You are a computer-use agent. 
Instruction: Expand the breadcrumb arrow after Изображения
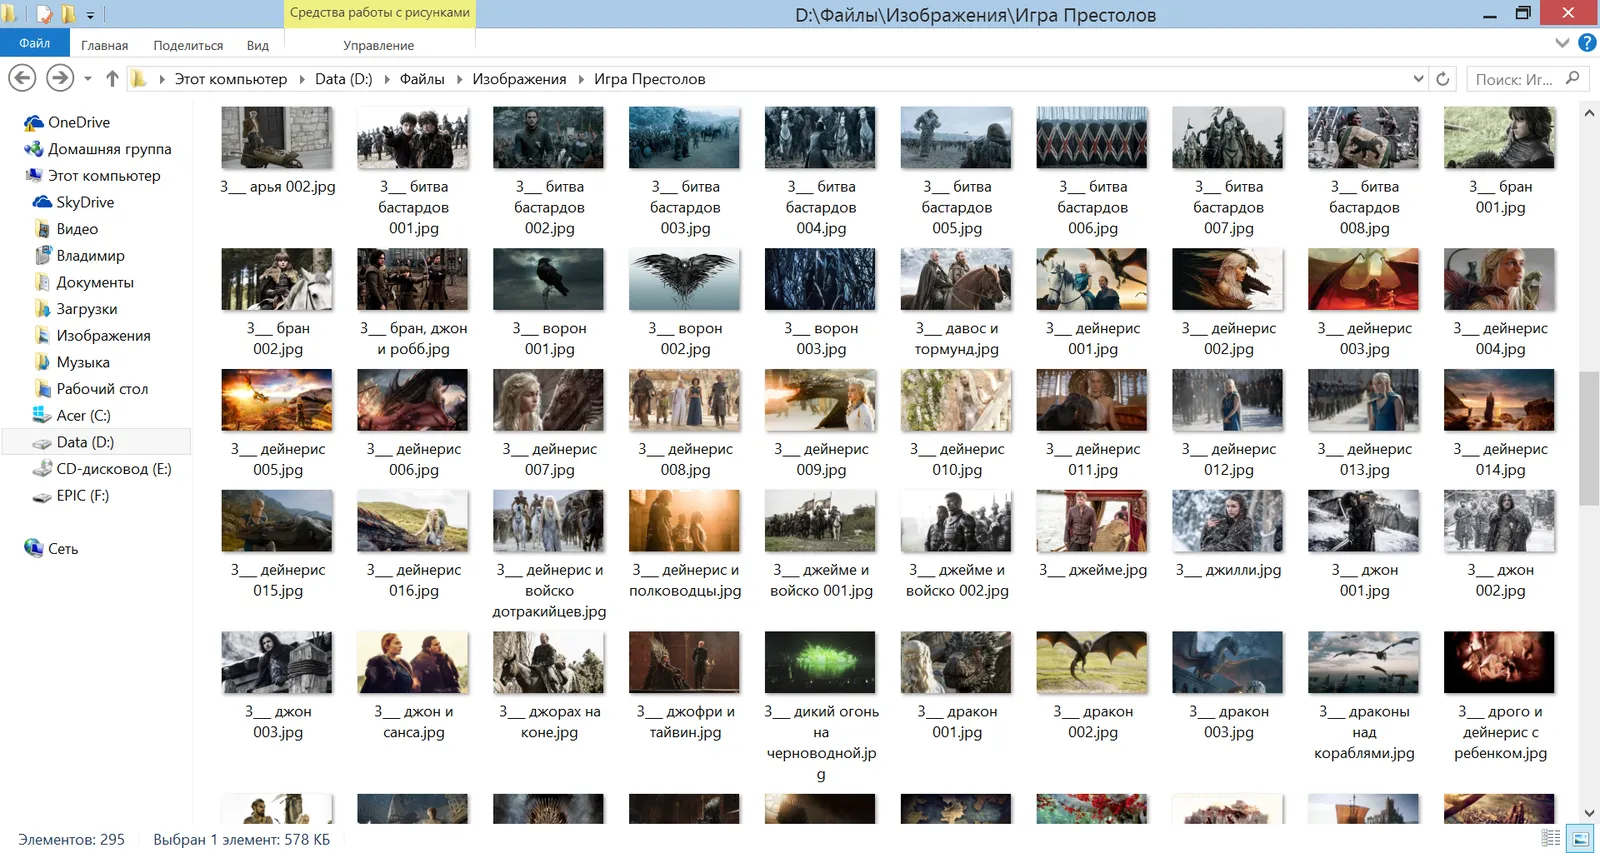tap(580, 79)
